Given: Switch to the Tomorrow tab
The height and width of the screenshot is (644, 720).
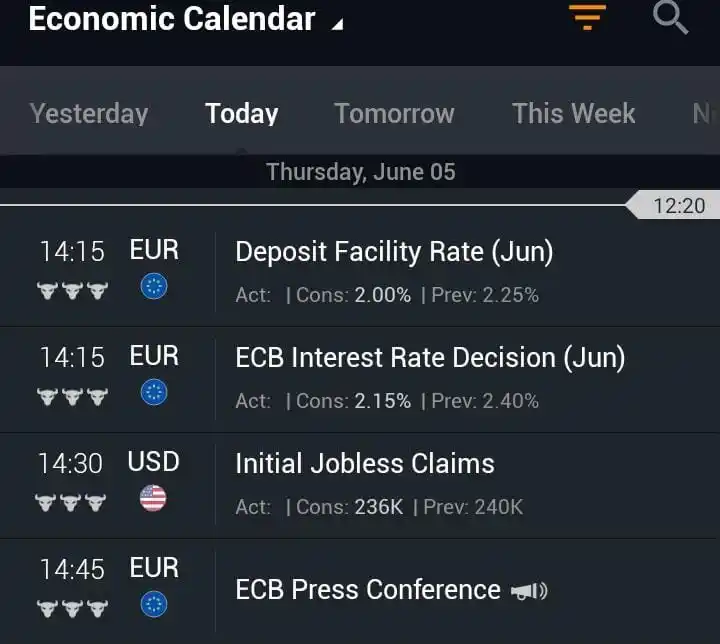Looking at the screenshot, I should (394, 113).
